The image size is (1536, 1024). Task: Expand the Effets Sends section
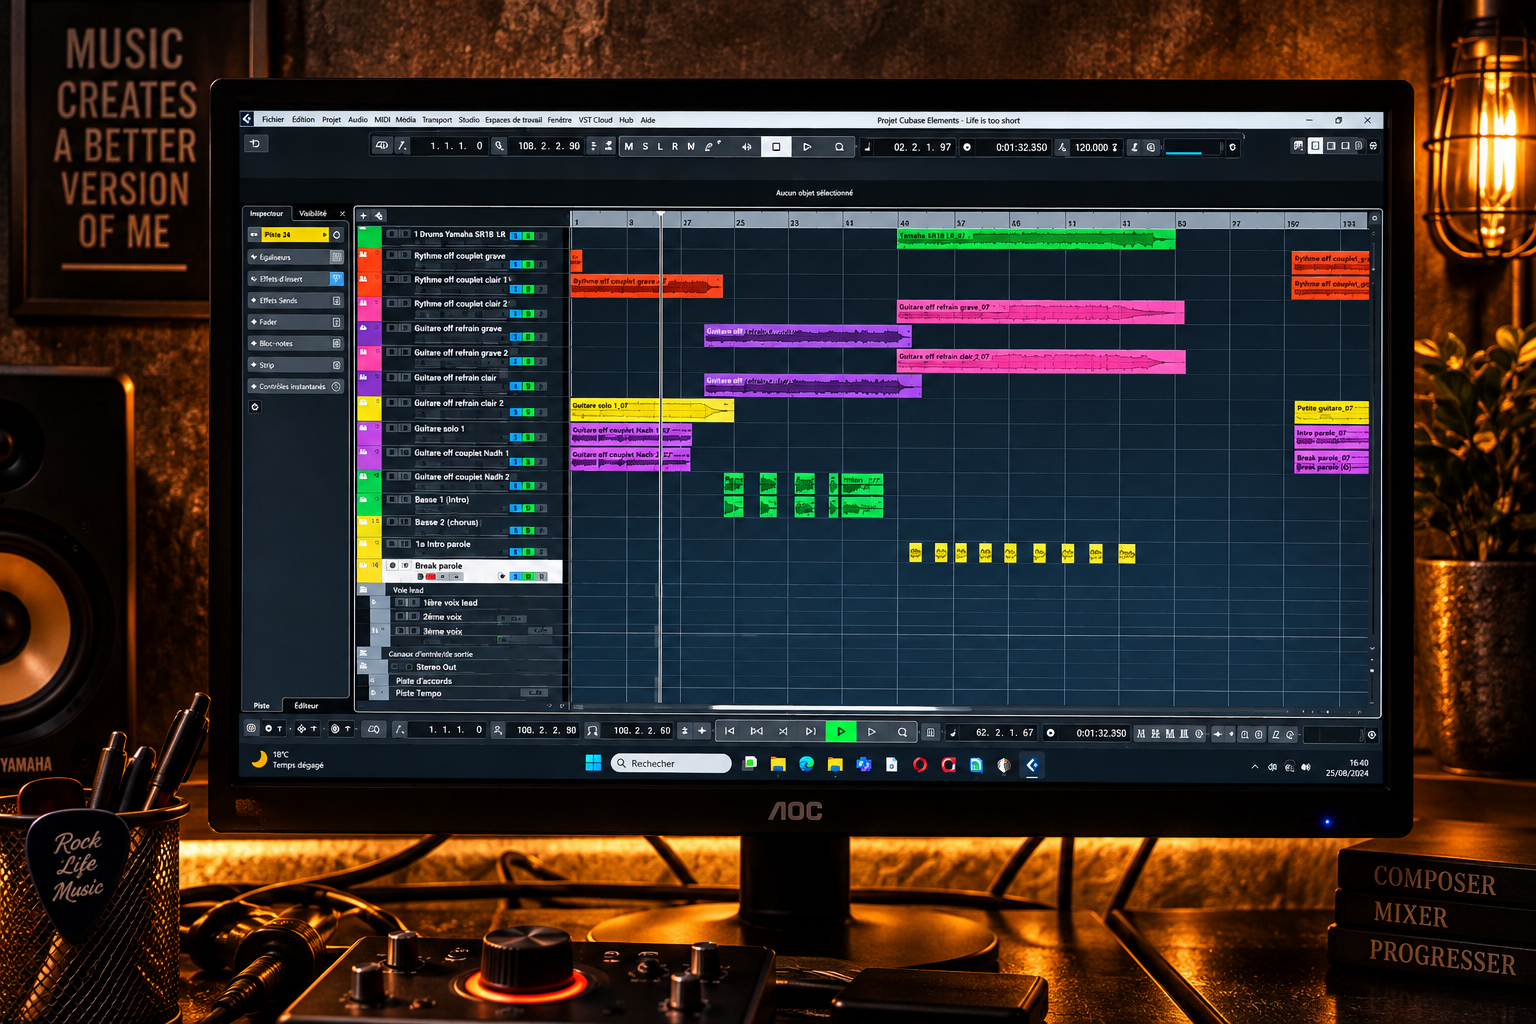pyautogui.click(x=295, y=300)
